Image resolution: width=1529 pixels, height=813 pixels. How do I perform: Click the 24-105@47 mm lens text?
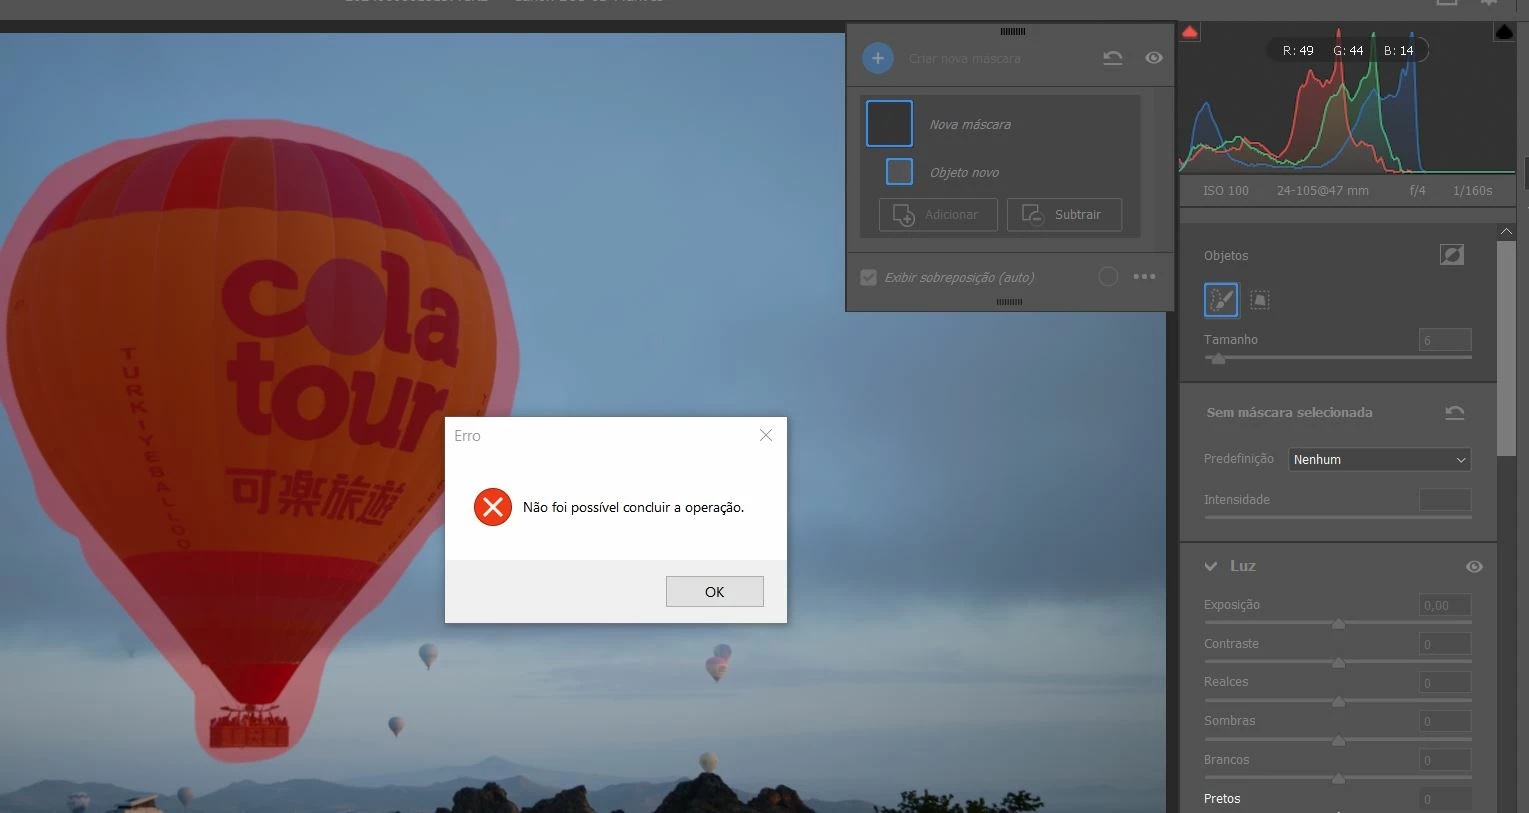tap(1322, 190)
